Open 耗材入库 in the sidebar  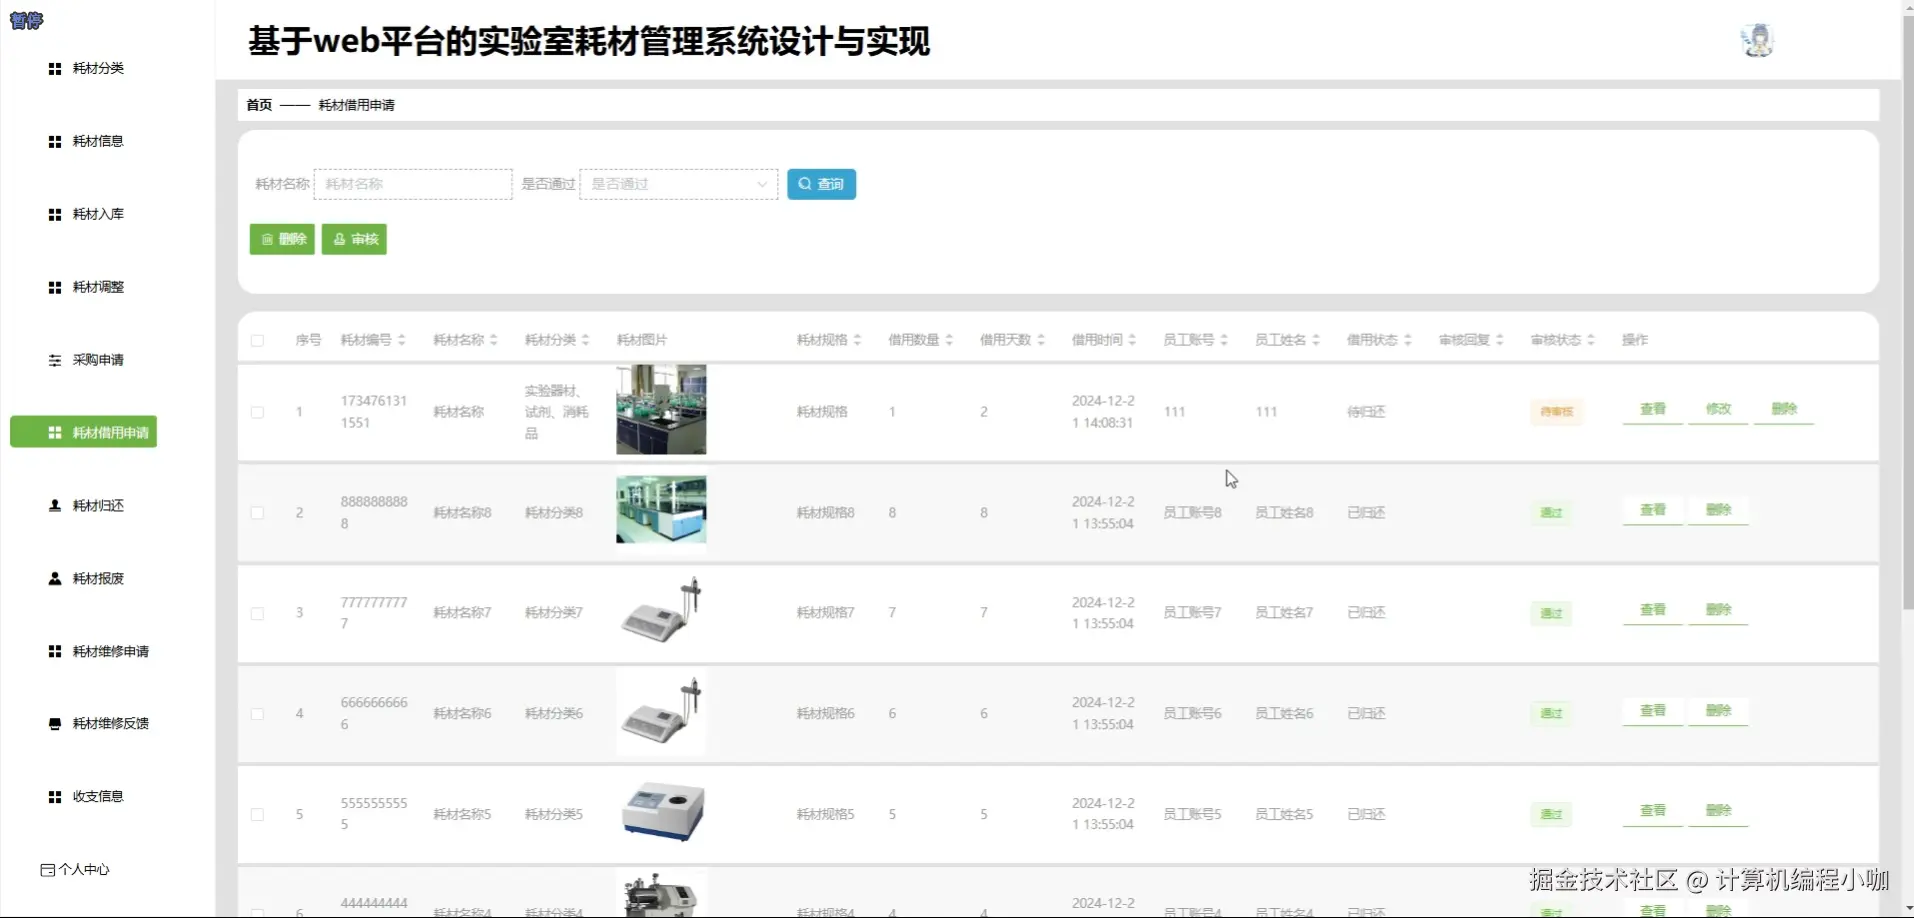pos(98,215)
